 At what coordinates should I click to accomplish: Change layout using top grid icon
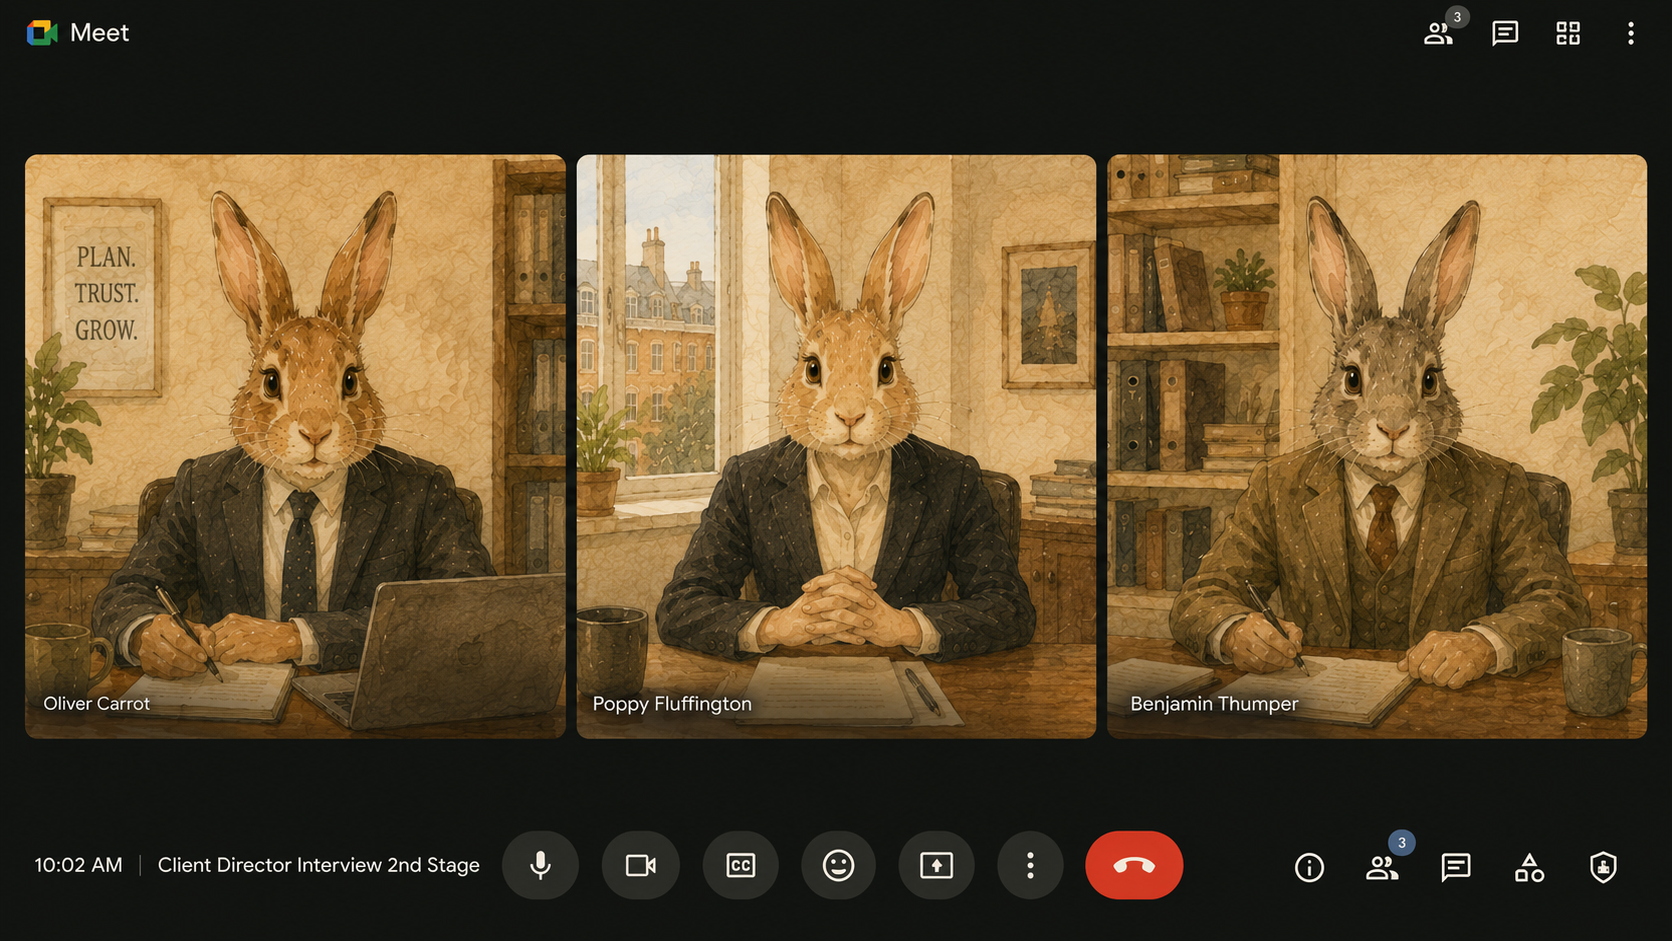tap(1568, 33)
